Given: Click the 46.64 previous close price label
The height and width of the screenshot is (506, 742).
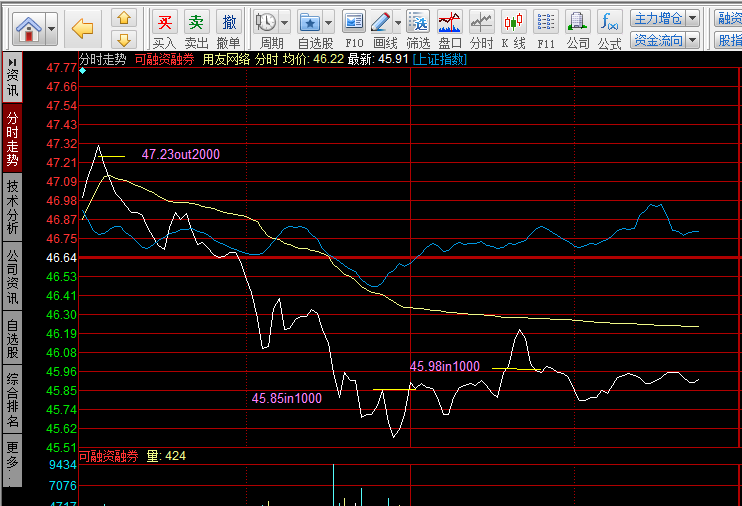Looking at the screenshot, I should pos(62,257).
